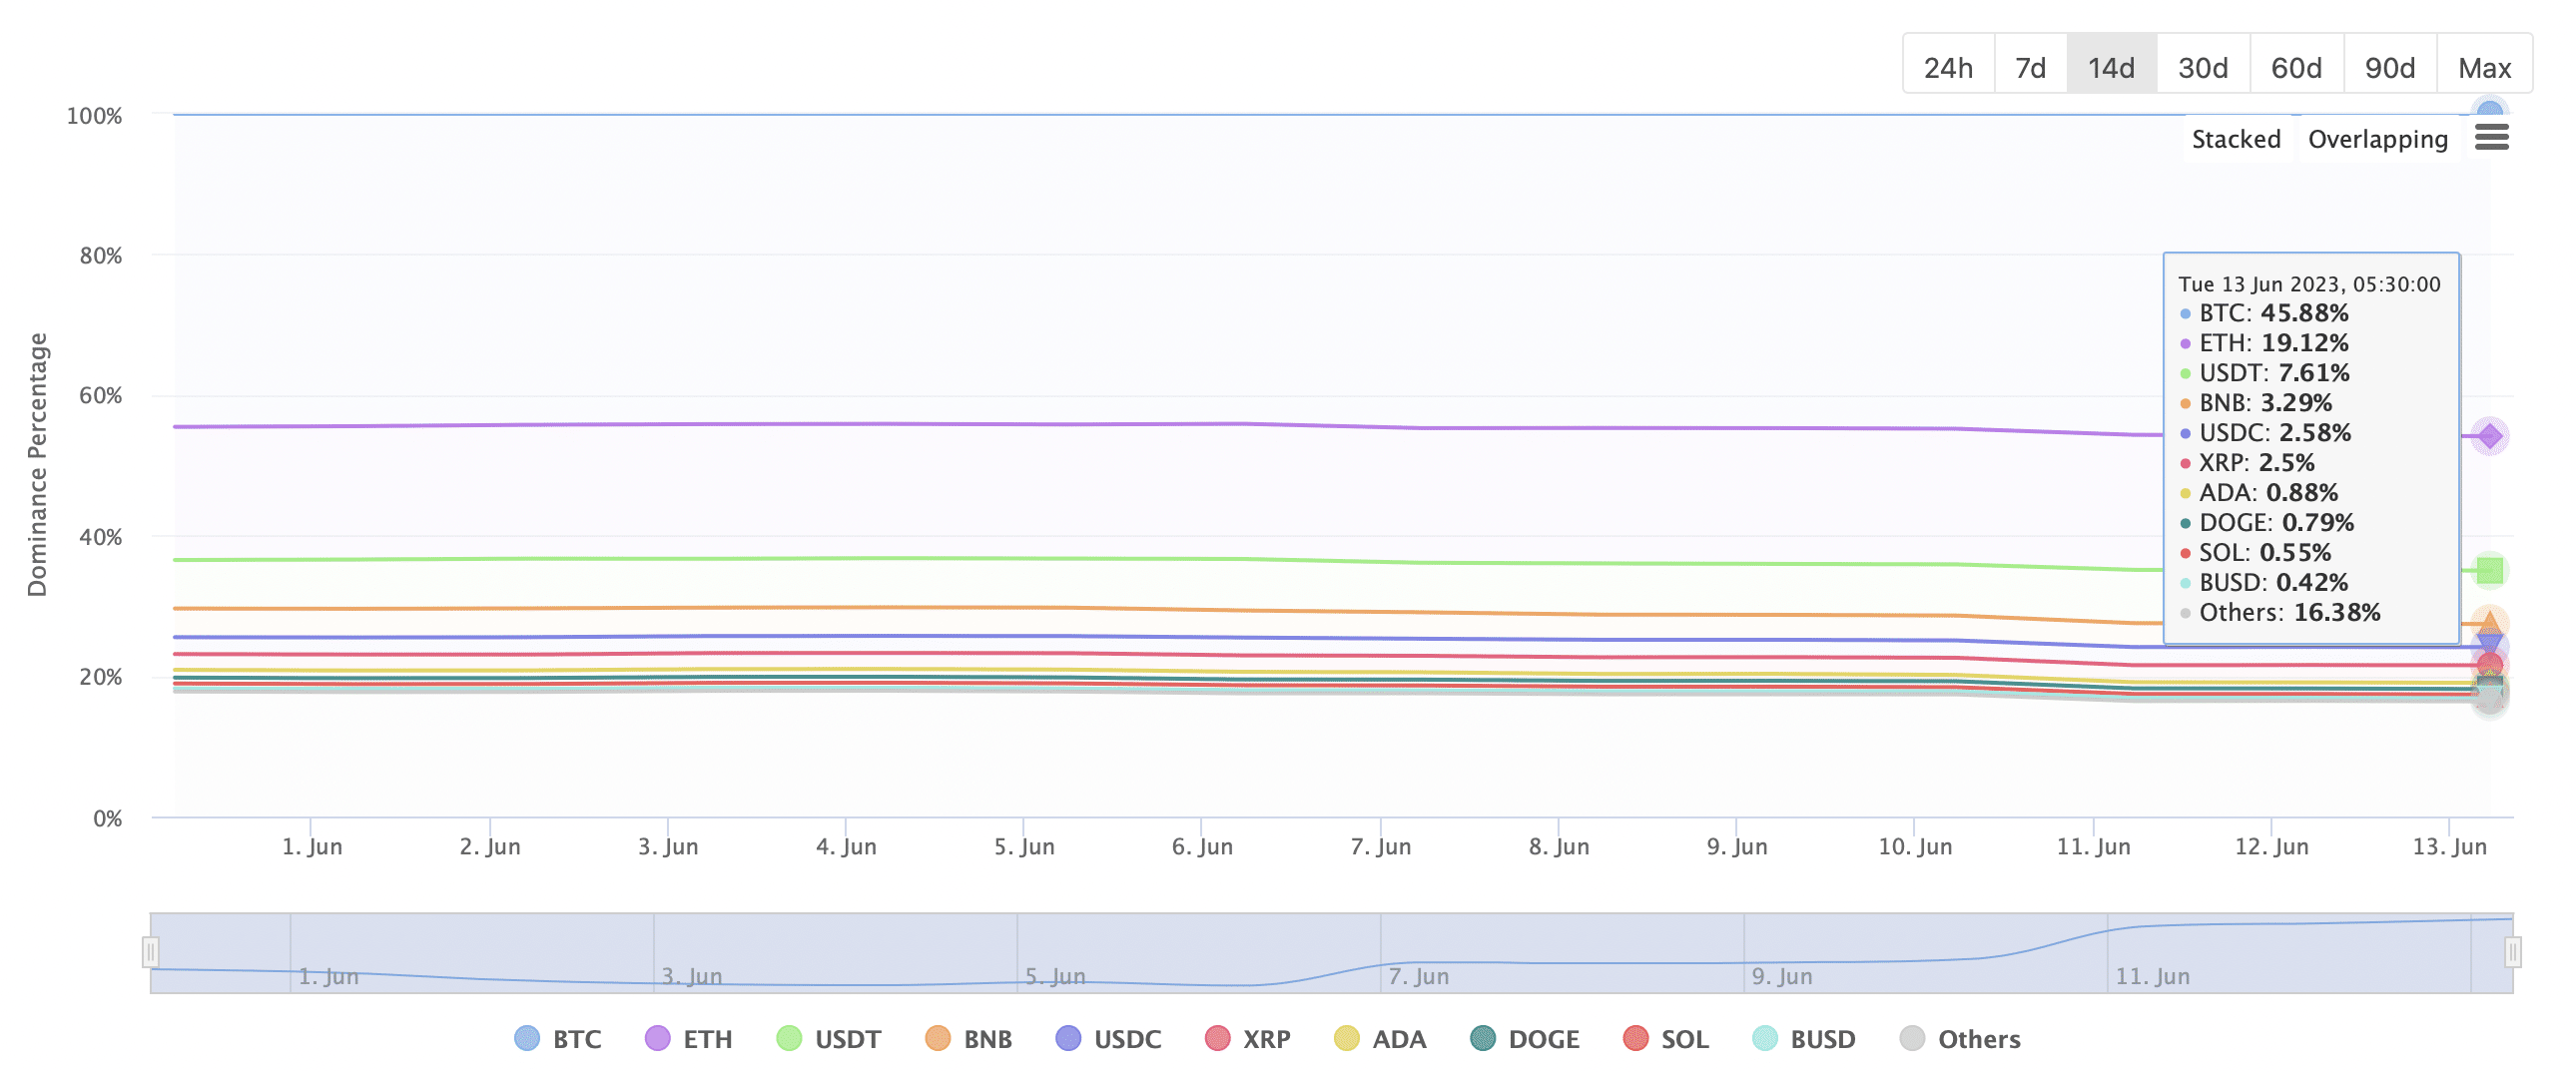Toggle BUSD series in legend
This screenshot has width=2576, height=1072.
coord(1804,1039)
